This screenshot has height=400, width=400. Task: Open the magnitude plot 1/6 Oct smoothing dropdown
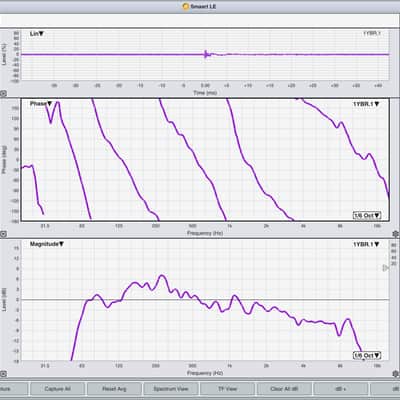pyautogui.click(x=367, y=356)
